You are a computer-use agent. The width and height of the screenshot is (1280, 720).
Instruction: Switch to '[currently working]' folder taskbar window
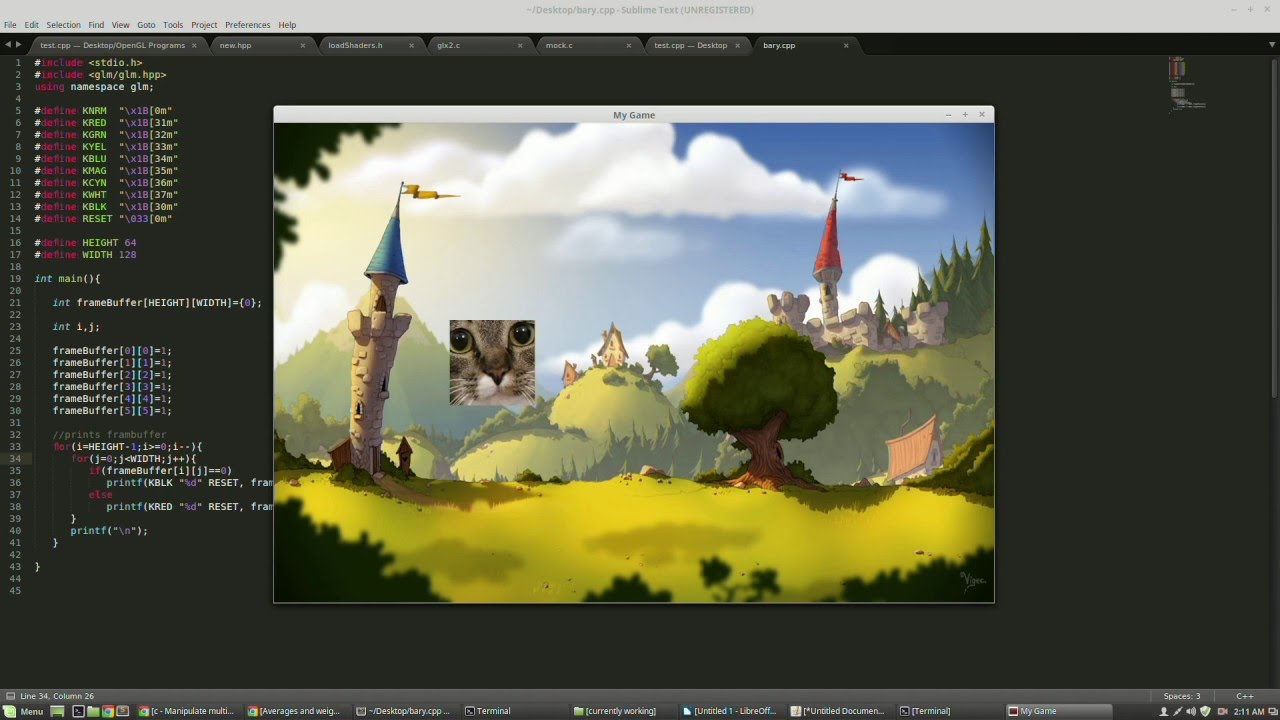coord(622,711)
